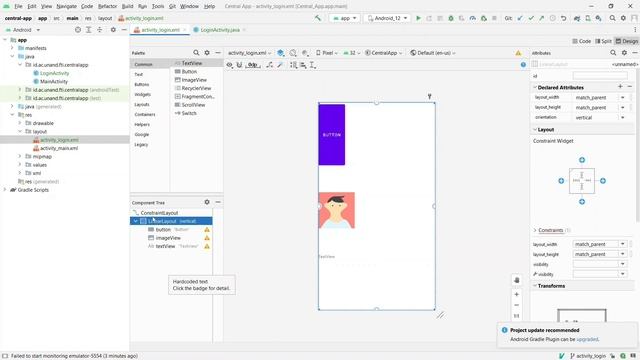Click the magic wand infer constraints icon
This screenshot has height=360, width=640.
coord(280,65)
